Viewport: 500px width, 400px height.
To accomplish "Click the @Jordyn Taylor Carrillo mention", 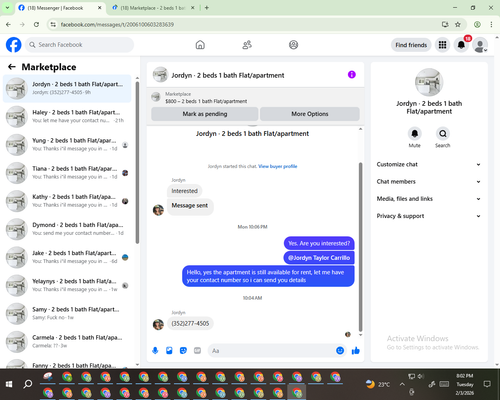I will pyautogui.click(x=319, y=258).
